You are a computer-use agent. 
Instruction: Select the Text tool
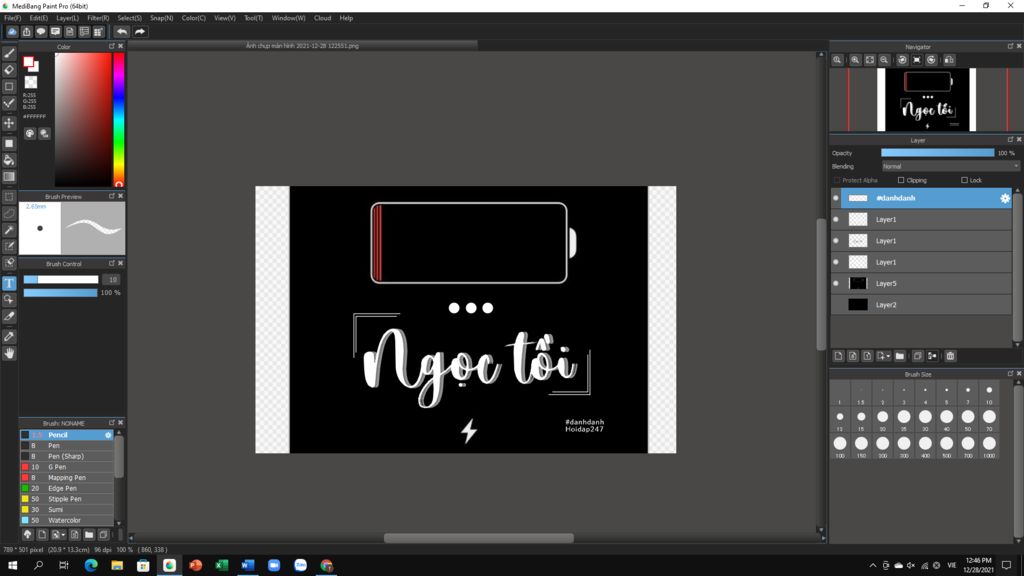(x=9, y=283)
